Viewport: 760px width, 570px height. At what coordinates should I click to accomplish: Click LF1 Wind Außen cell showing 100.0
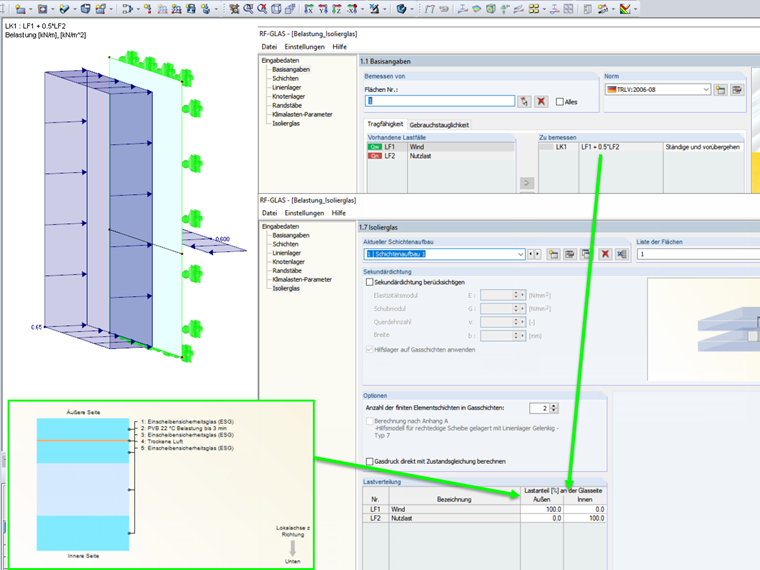click(542, 509)
